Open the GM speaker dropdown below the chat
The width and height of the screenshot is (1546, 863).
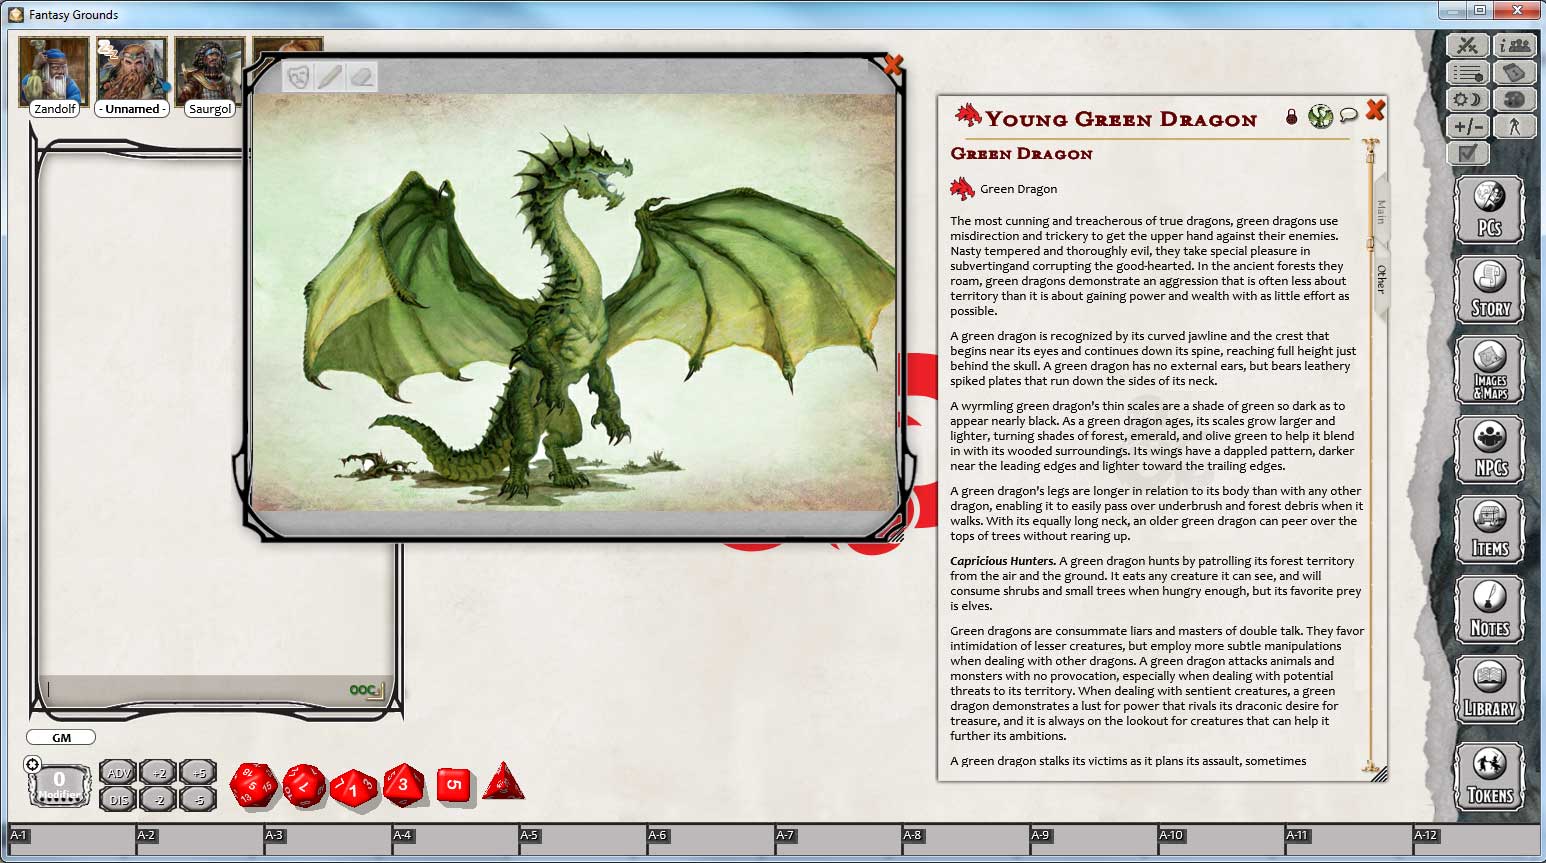pos(61,737)
